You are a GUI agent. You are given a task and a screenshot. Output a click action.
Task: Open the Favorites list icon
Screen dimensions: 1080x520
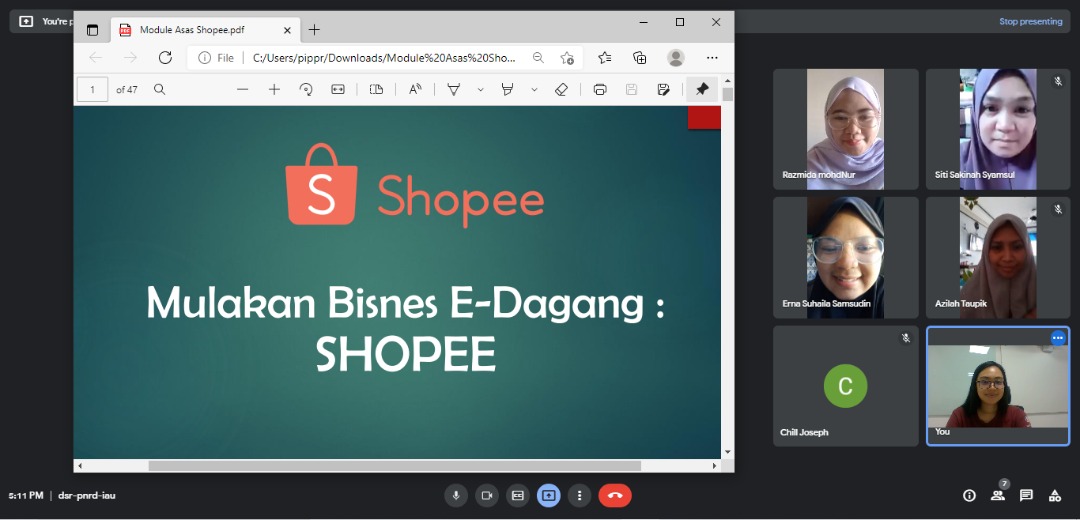[x=605, y=58]
